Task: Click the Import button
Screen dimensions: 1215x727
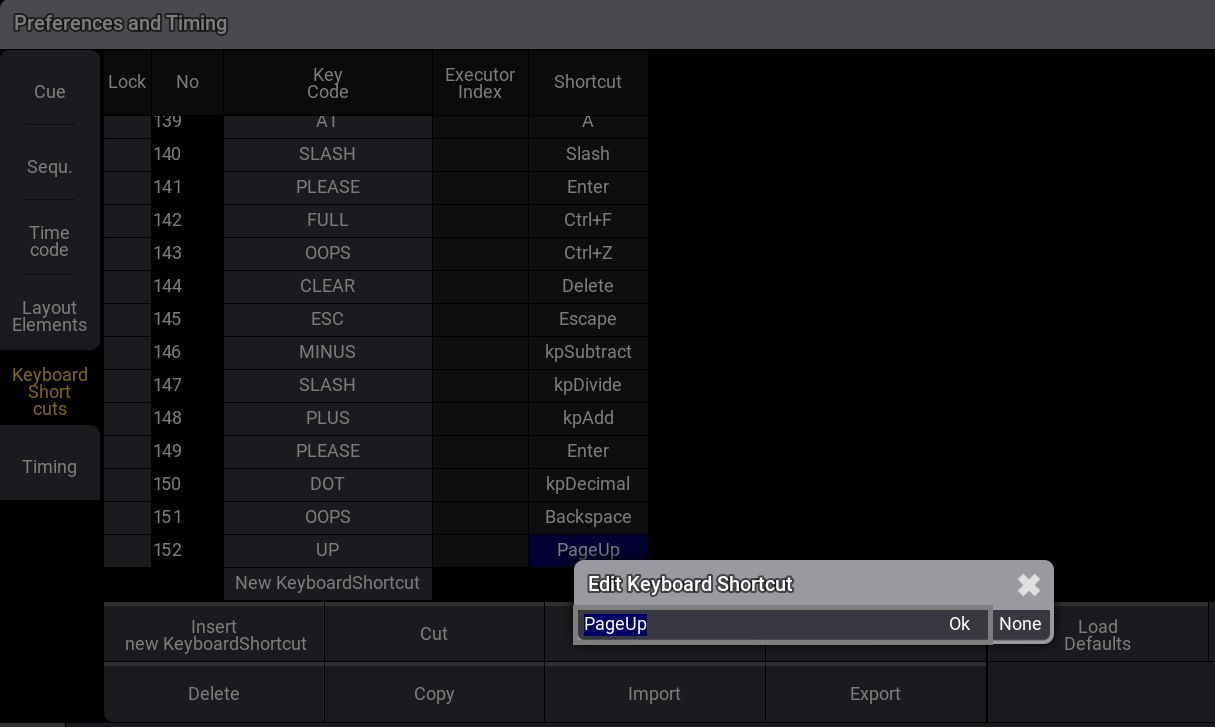Action: pyautogui.click(x=654, y=694)
